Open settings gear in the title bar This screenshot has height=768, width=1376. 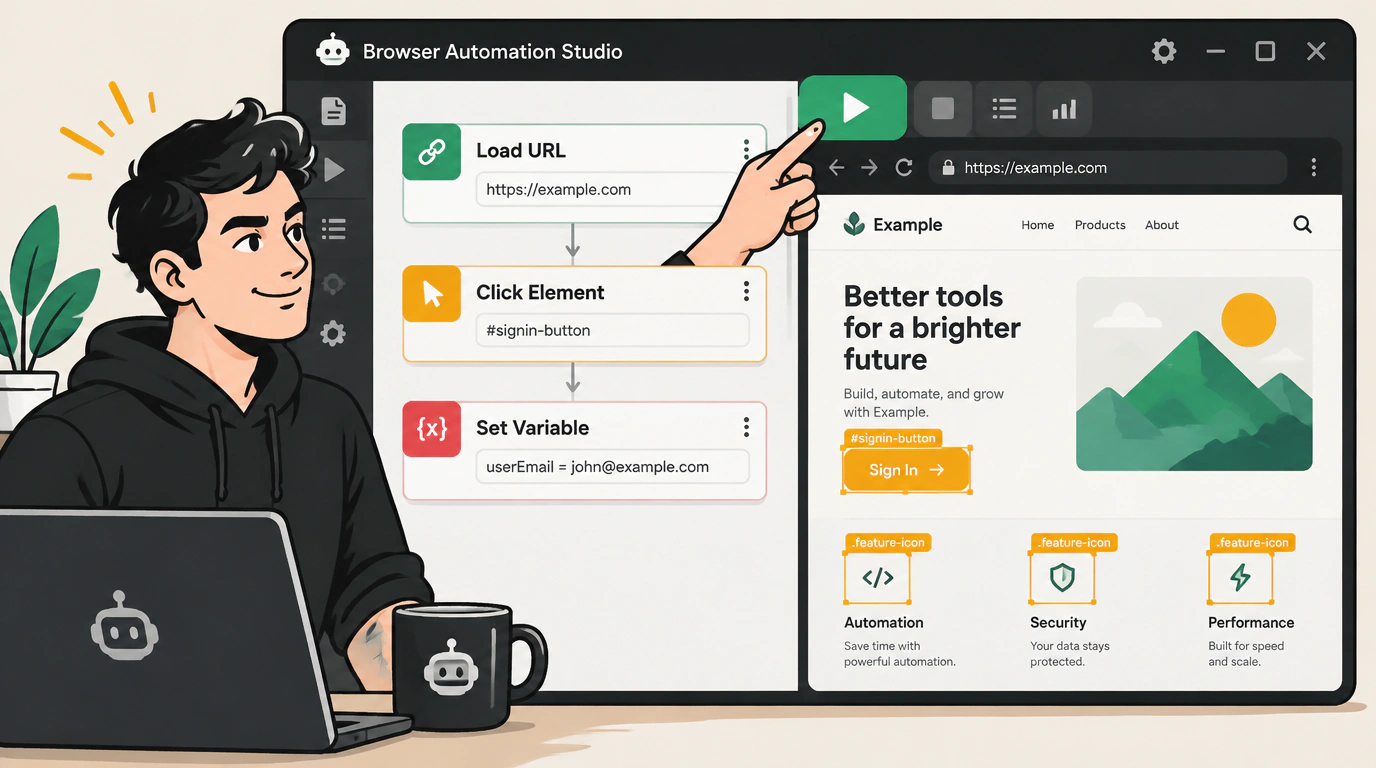coord(1164,51)
